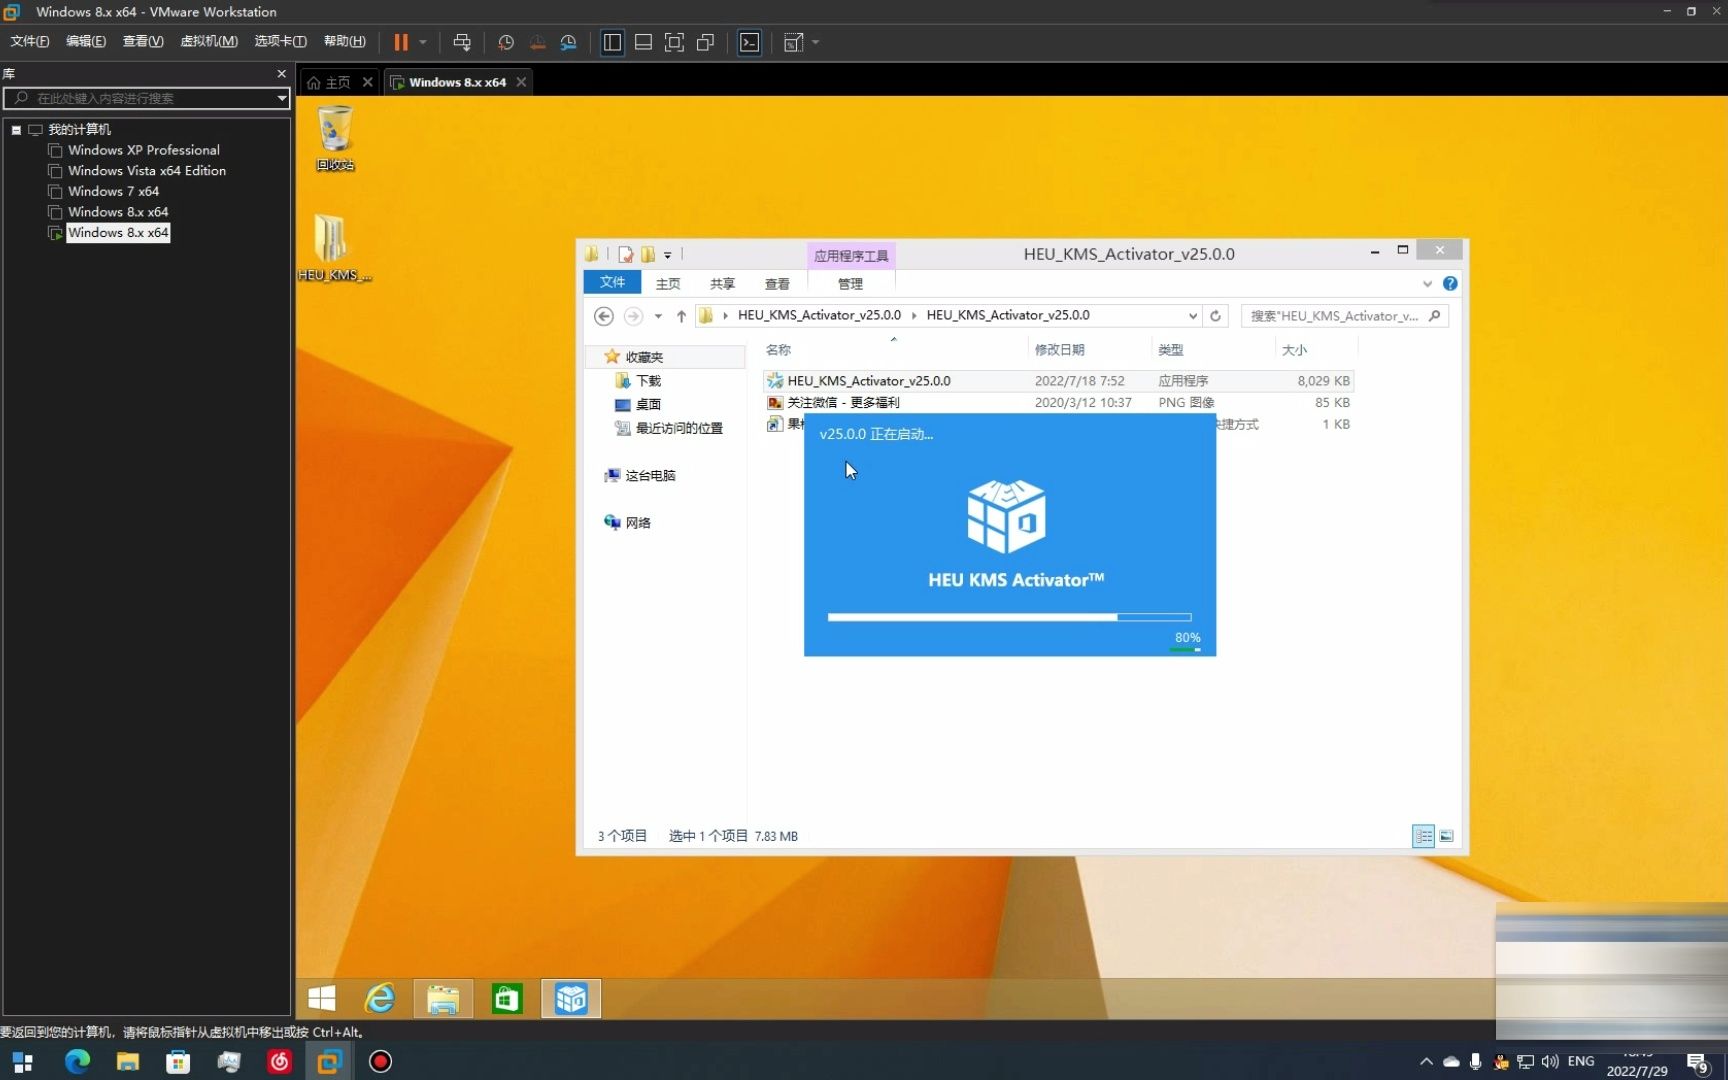Open the snapshot manager icon
The image size is (1728, 1080).
[x=568, y=42]
